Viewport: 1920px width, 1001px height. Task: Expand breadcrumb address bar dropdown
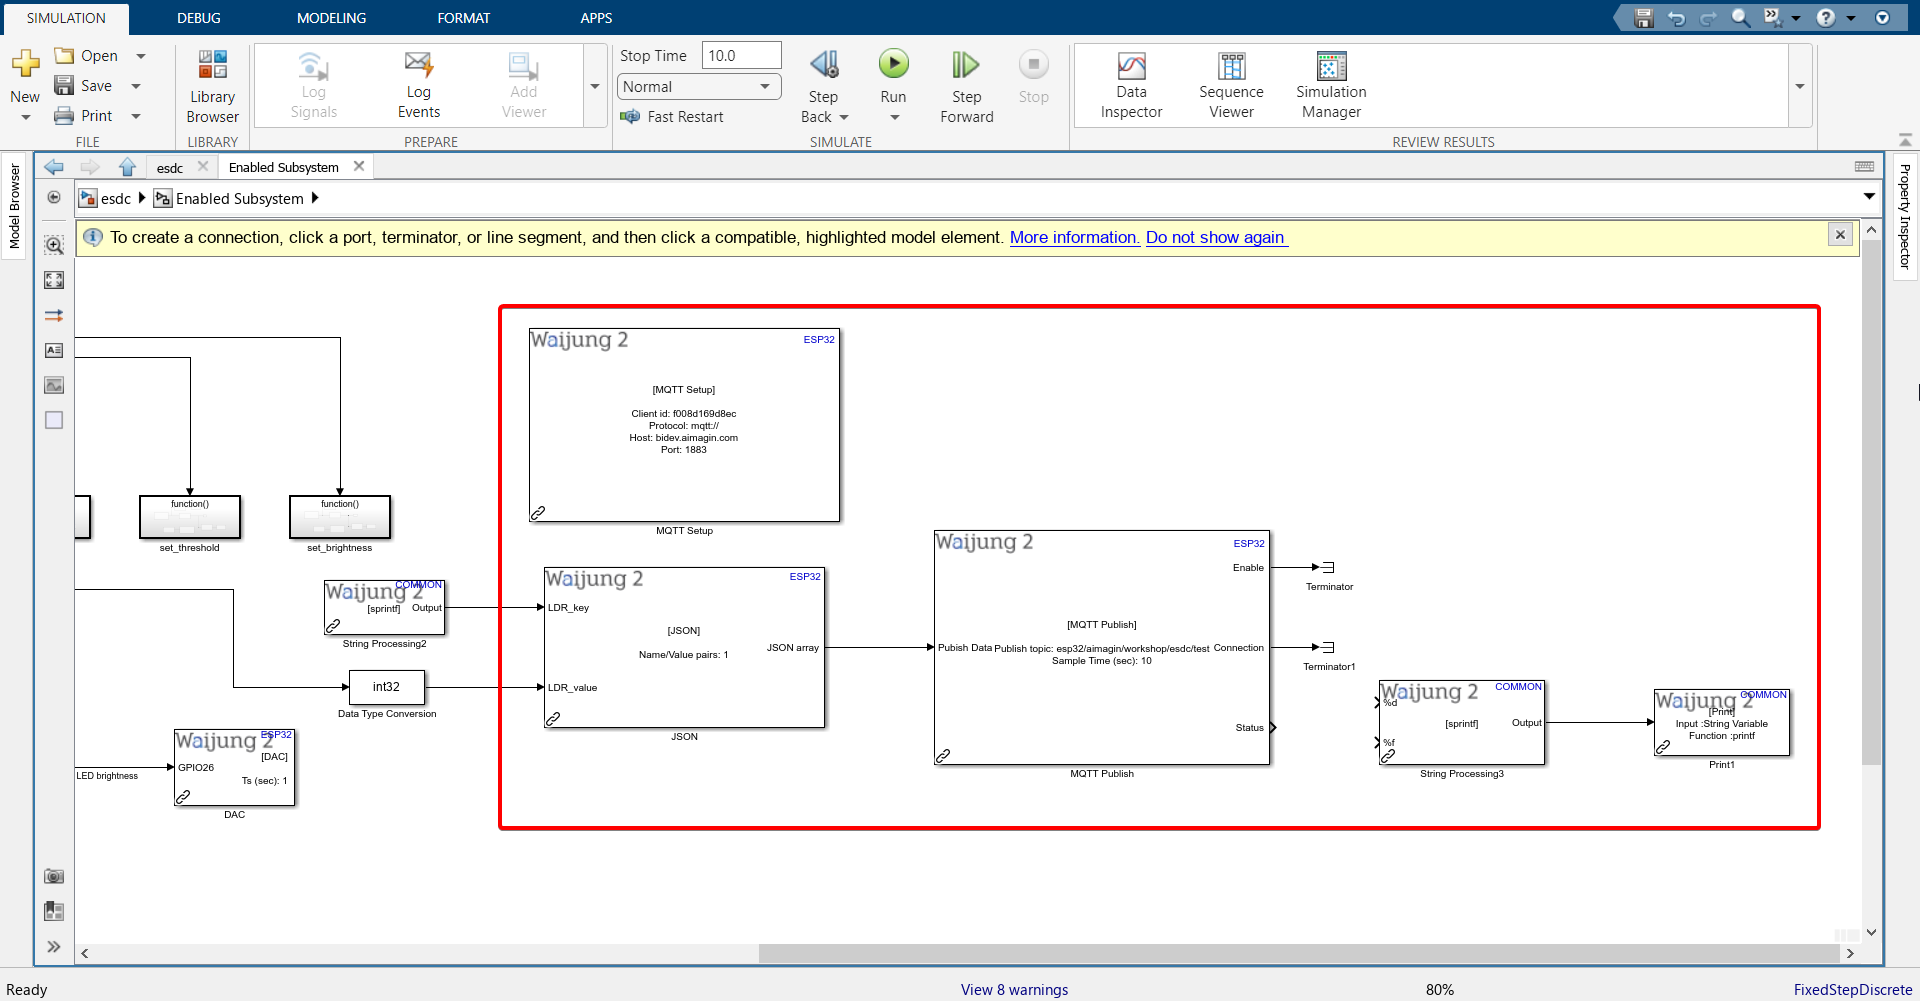(x=1869, y=197)
